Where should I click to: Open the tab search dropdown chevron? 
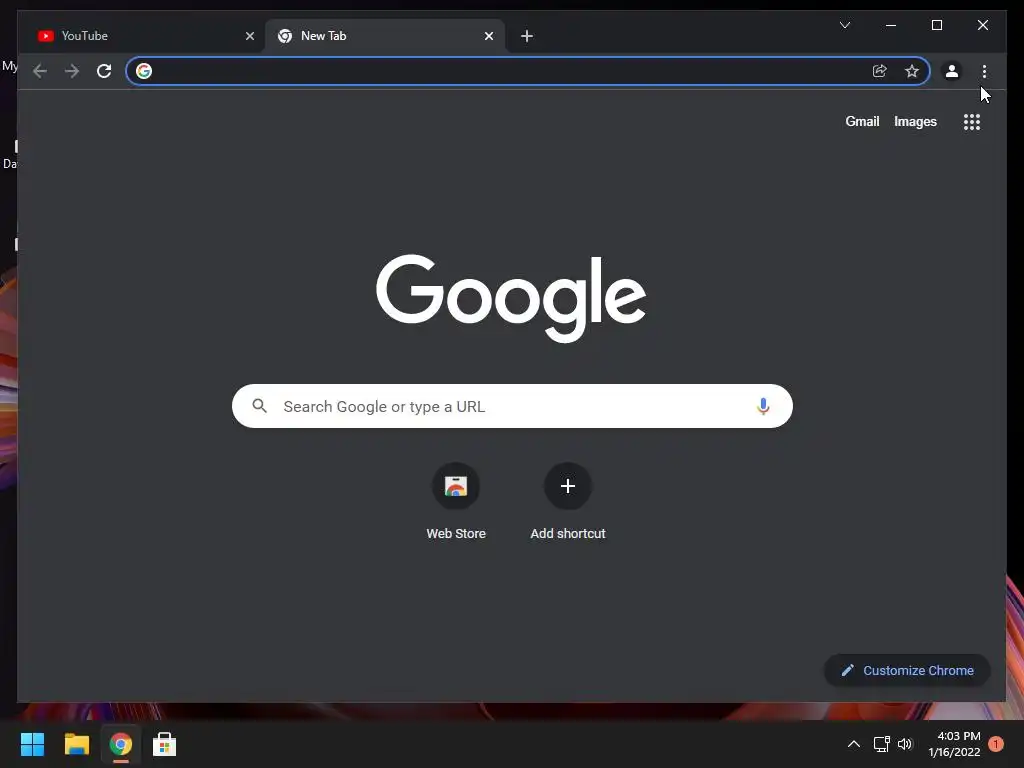coord(844,25)
